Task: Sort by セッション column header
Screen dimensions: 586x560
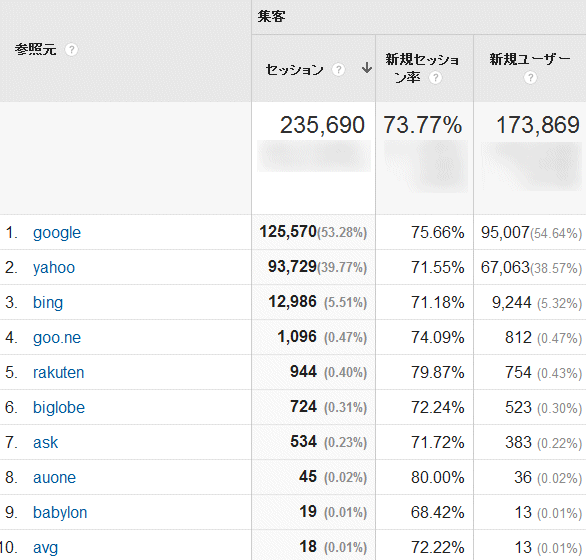Action: (294, 70)
